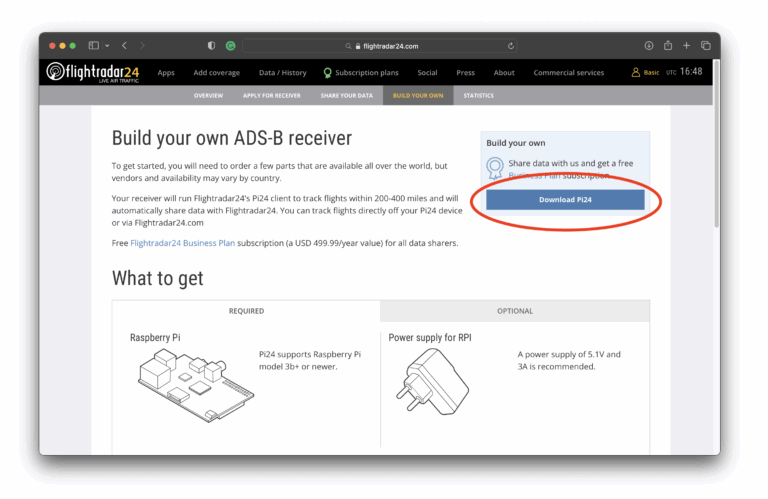The image size is (768, 499).
Task: Open the Data / History menu
Action: pyautogui.click(x=282, y=73)
